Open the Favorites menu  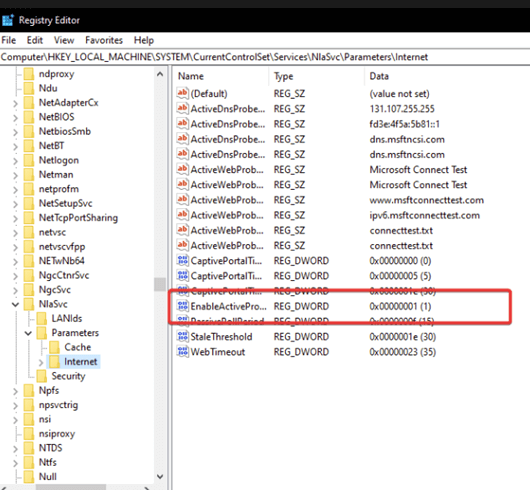(104, 40)
